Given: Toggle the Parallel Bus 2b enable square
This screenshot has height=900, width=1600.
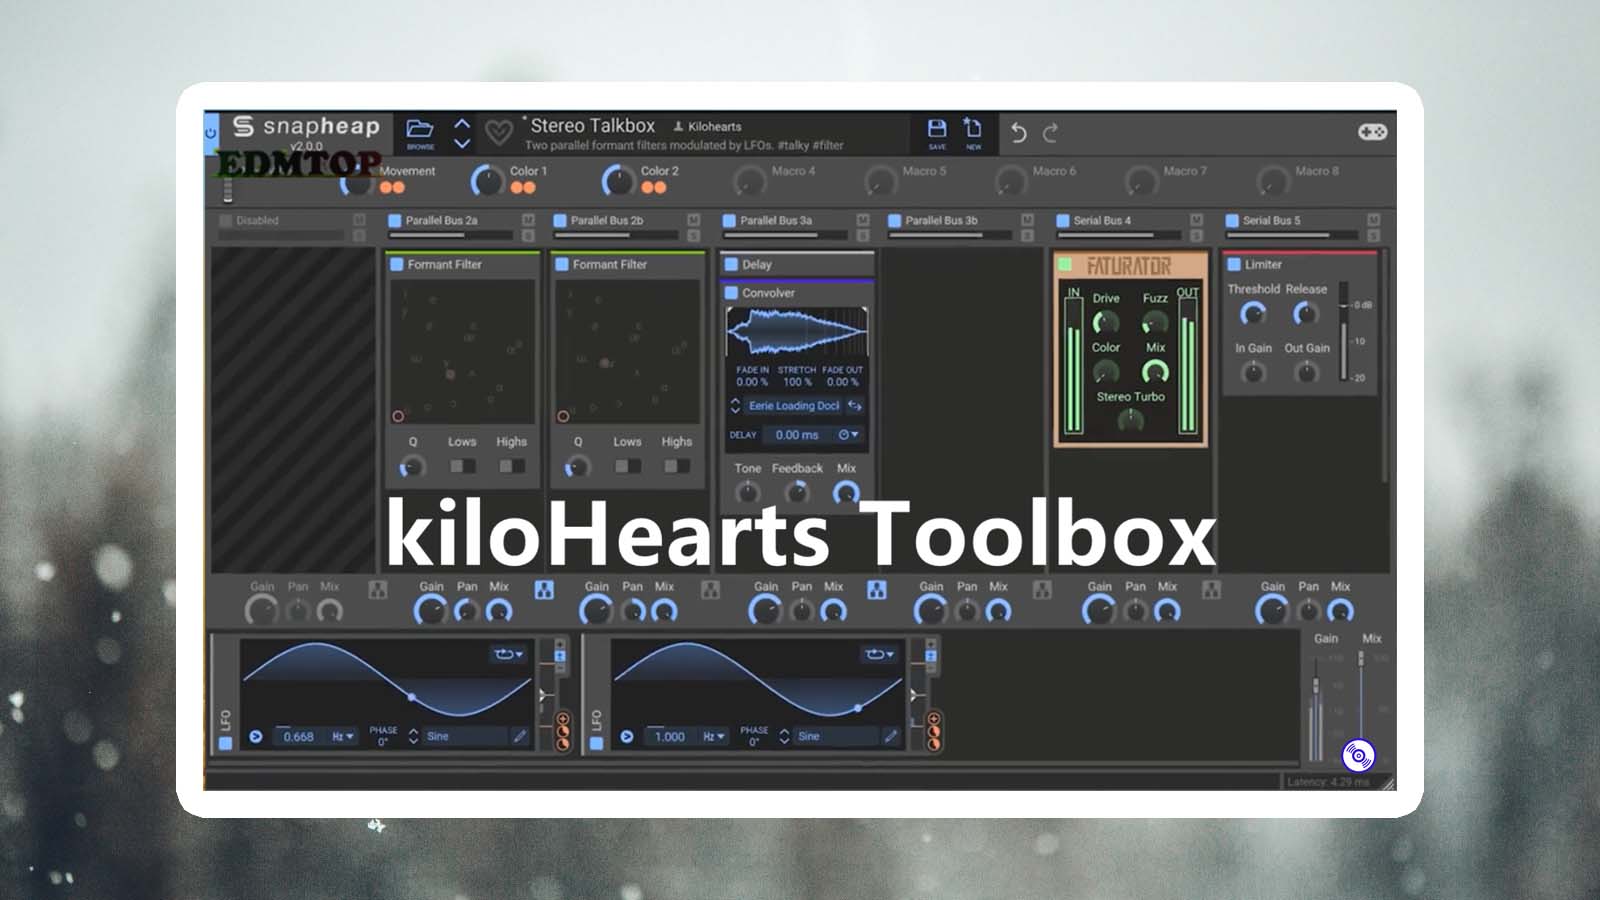Looking at the screenshot, I should [x=560, y=220].
